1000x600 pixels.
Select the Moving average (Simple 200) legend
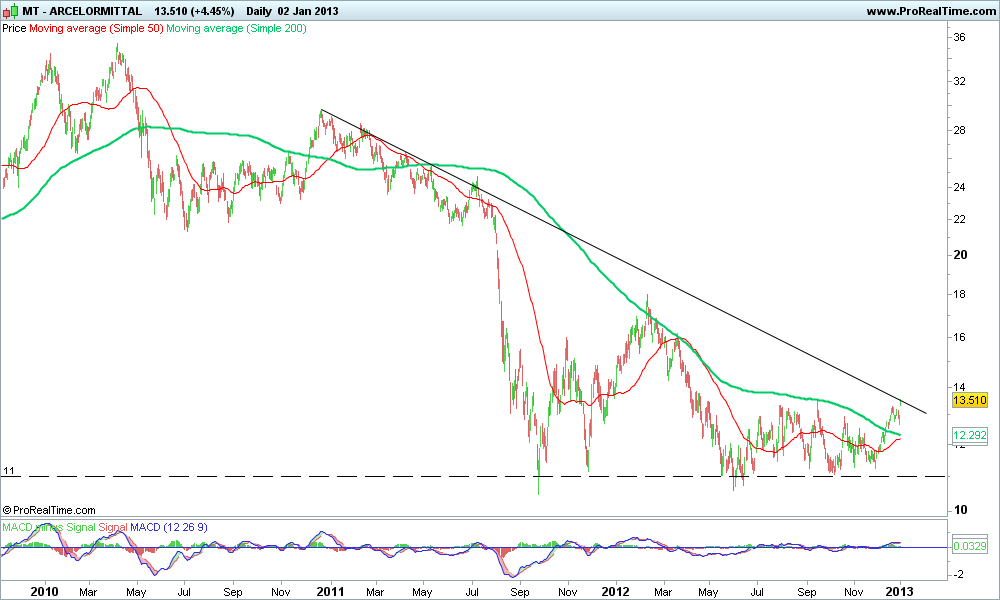(x=236, y=28)
